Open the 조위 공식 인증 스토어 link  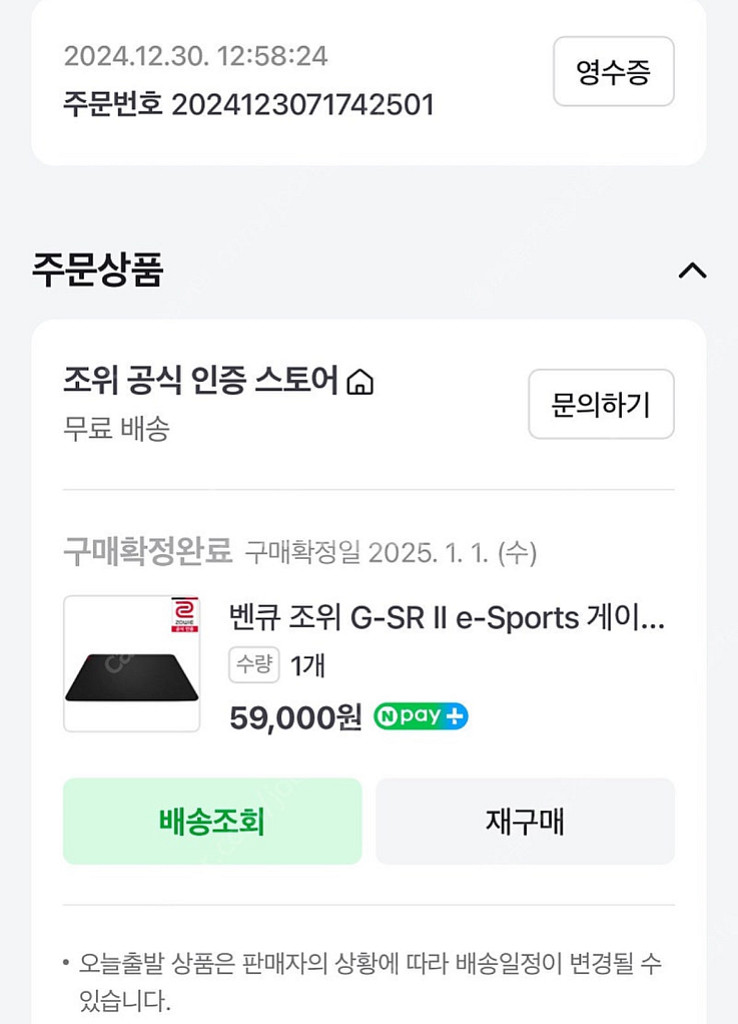(200, 381)
